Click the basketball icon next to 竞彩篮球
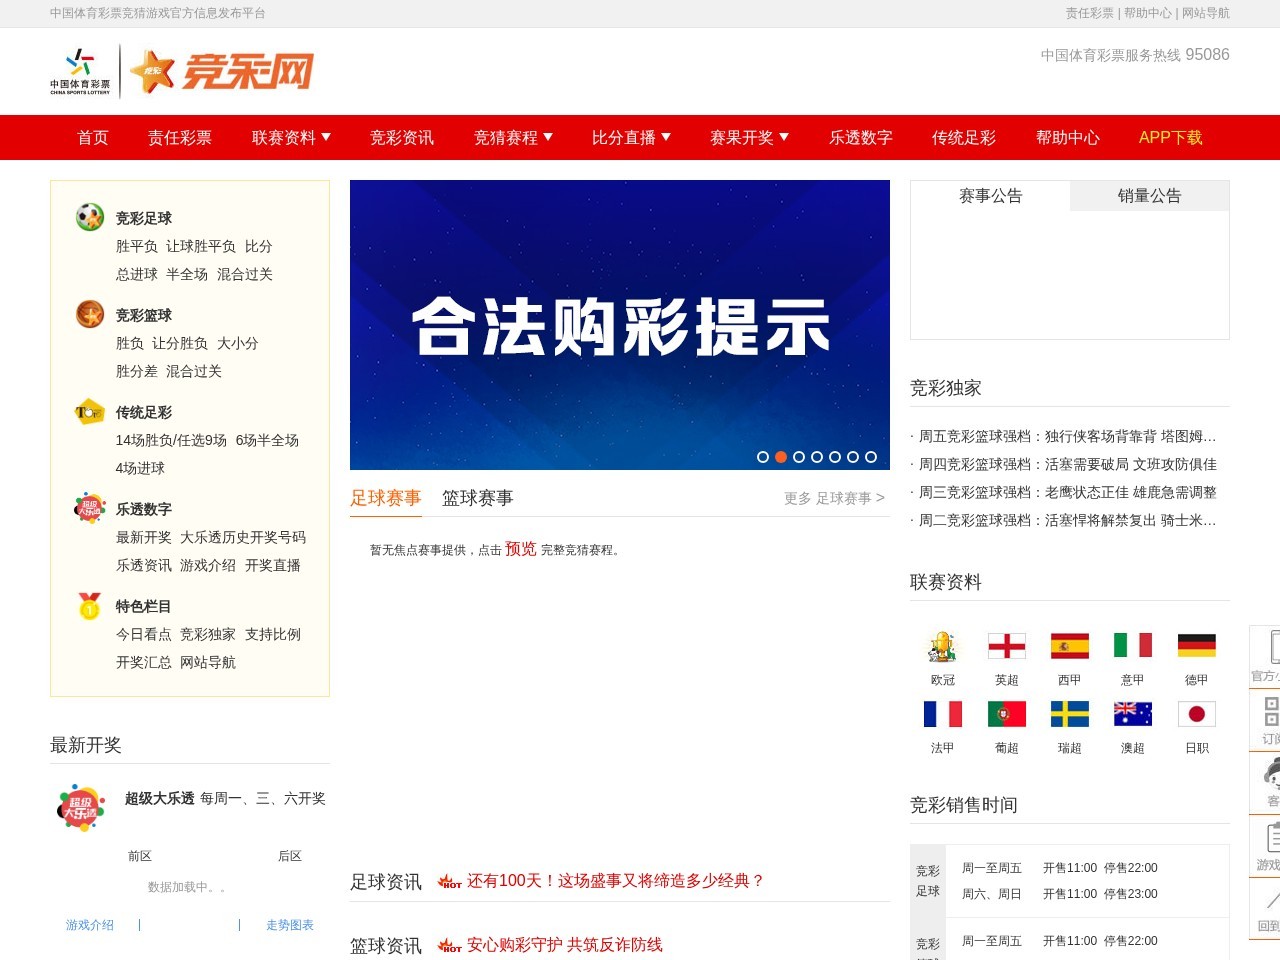Image resolution: width=1280 pixels, height=960 pixels. 88,314
